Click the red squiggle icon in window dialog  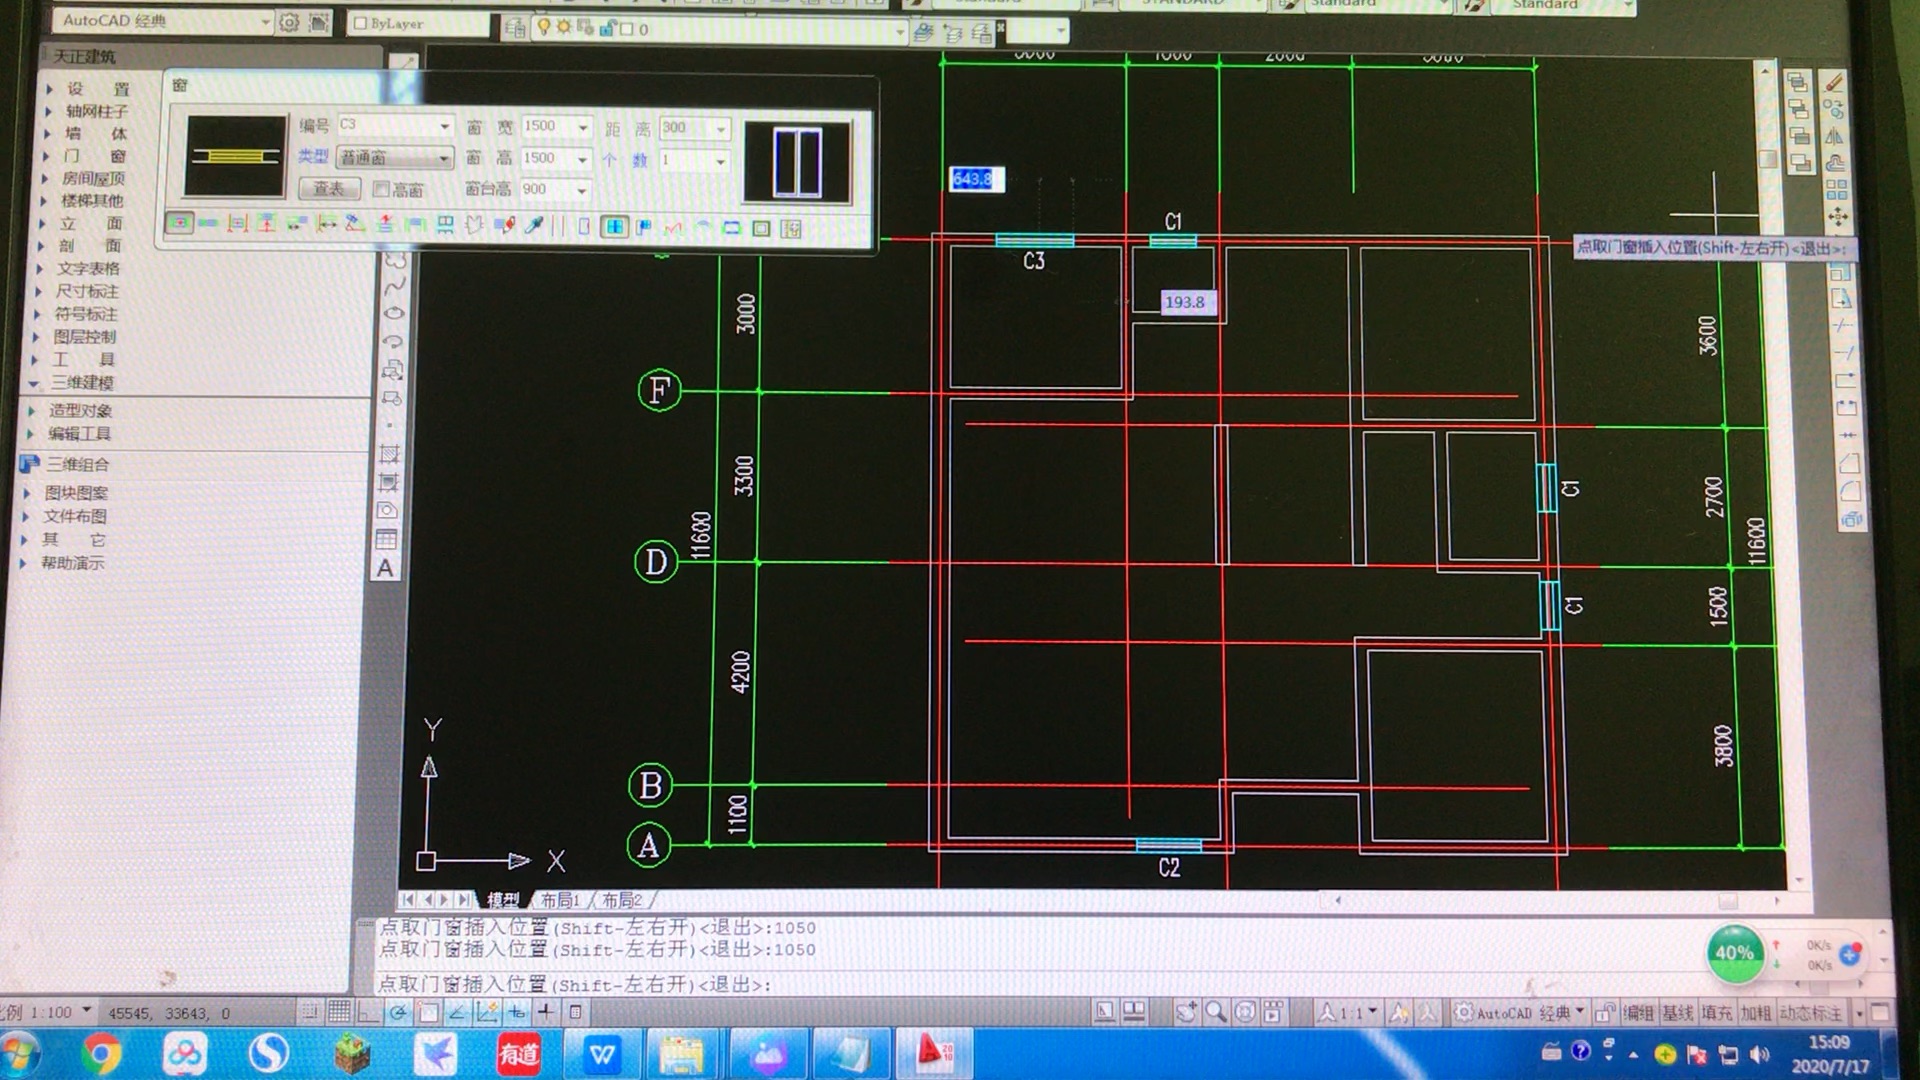673,229
